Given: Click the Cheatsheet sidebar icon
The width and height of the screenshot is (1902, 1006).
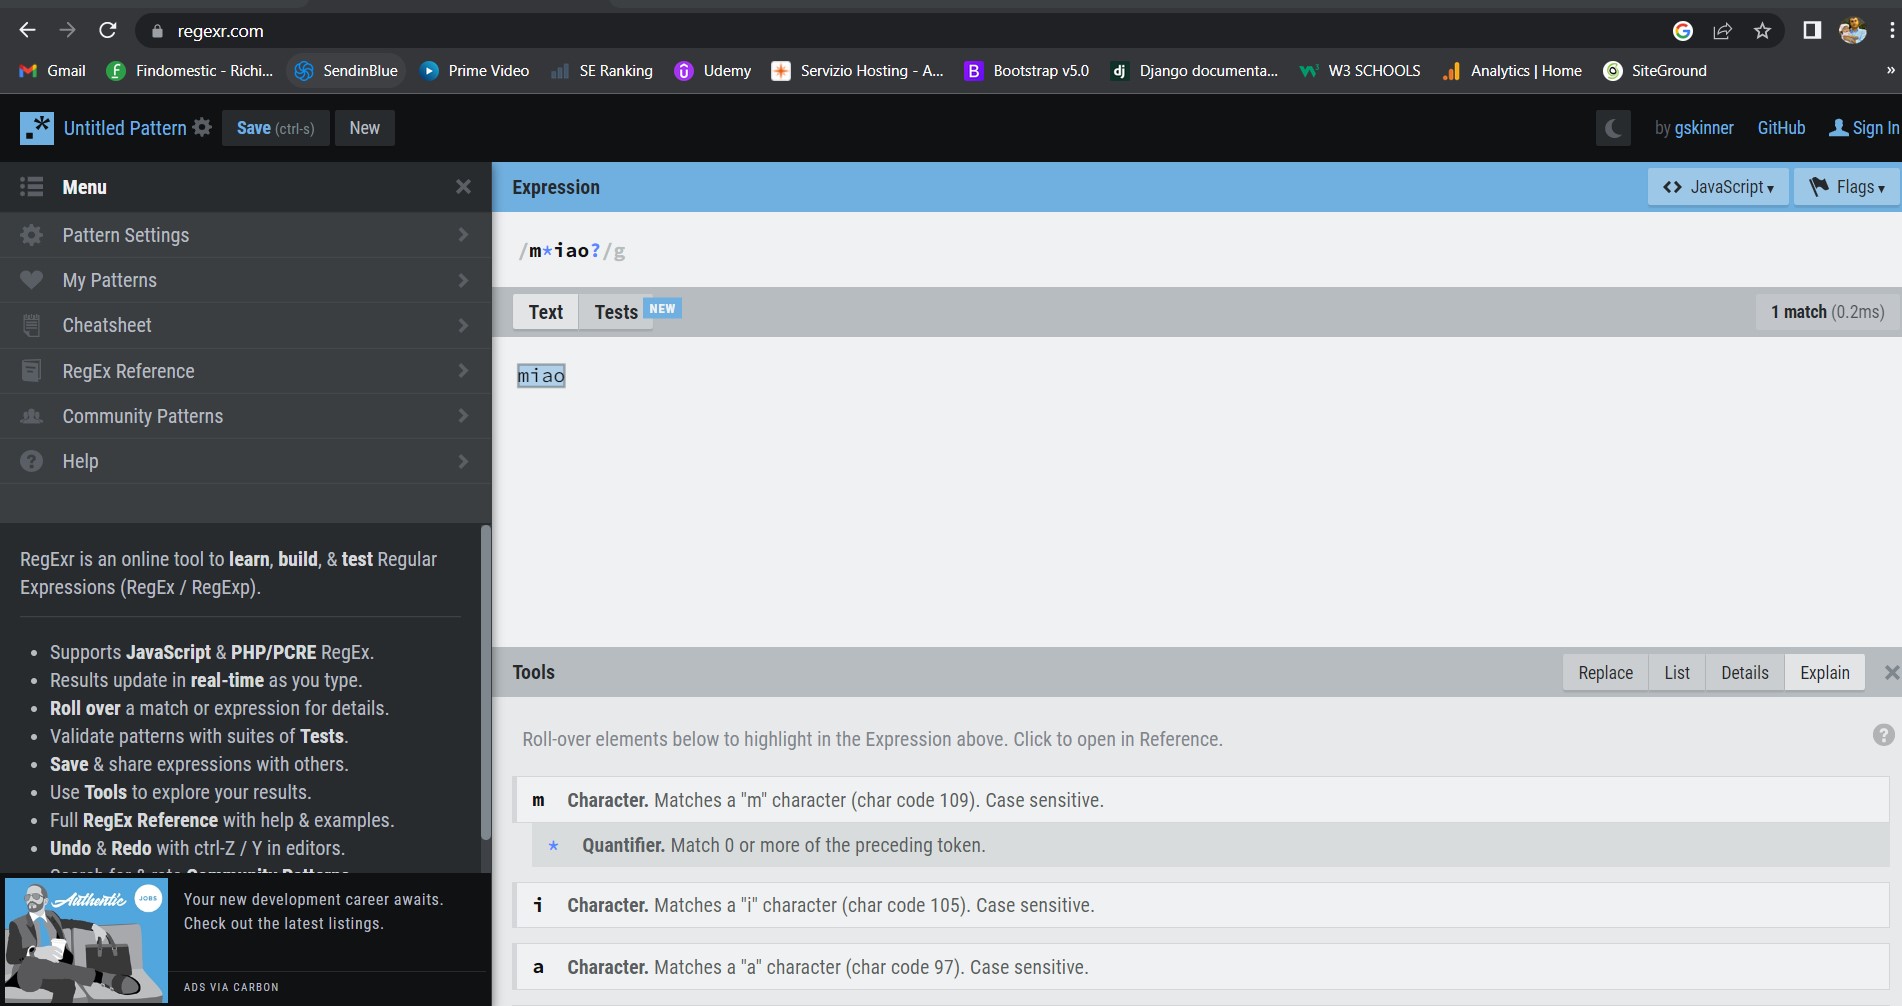Looking at the screenshot, I should 31,325.
